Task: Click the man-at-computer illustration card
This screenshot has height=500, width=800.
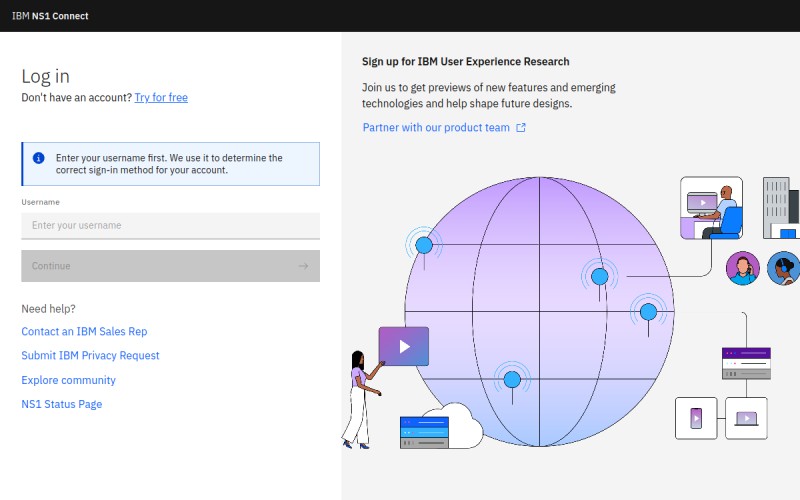Action: pyautogui.click(x=711, y=208)
